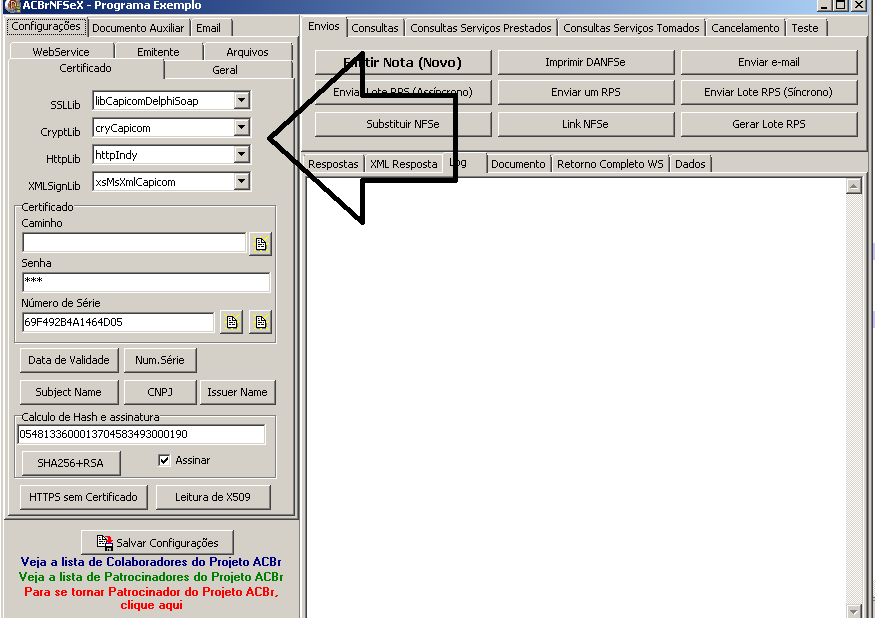Click the become Patrocinador 'clique aqui' link
883x618 pixels.
click(x=151, y=598)
